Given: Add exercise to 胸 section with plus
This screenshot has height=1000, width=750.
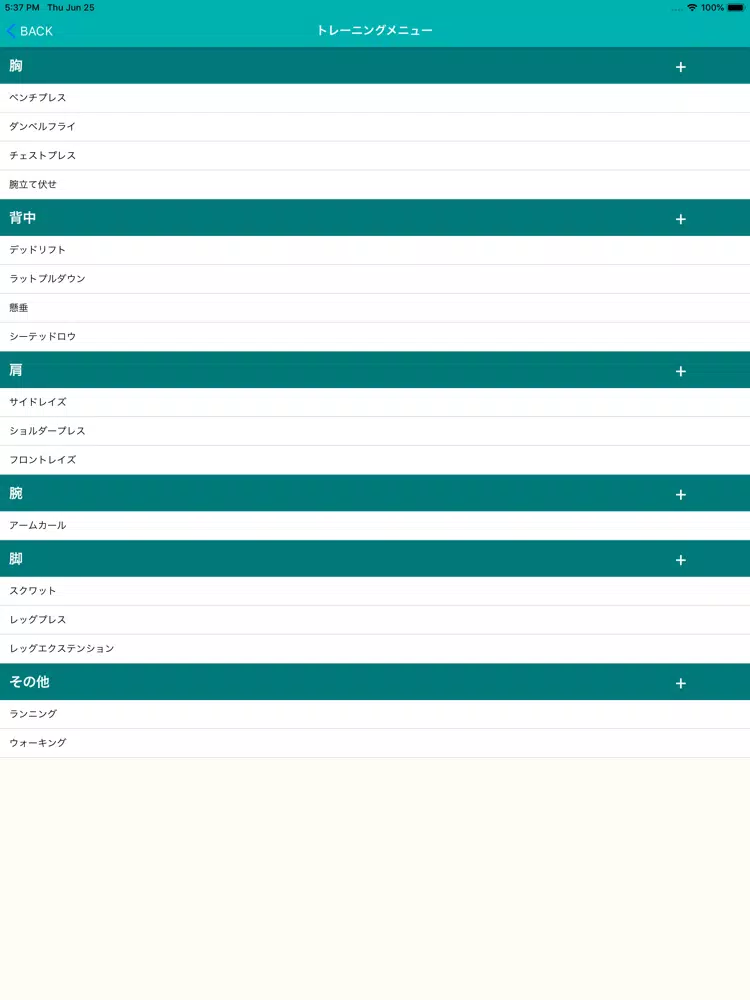Looking at the screenshot, I should [680, 67].
